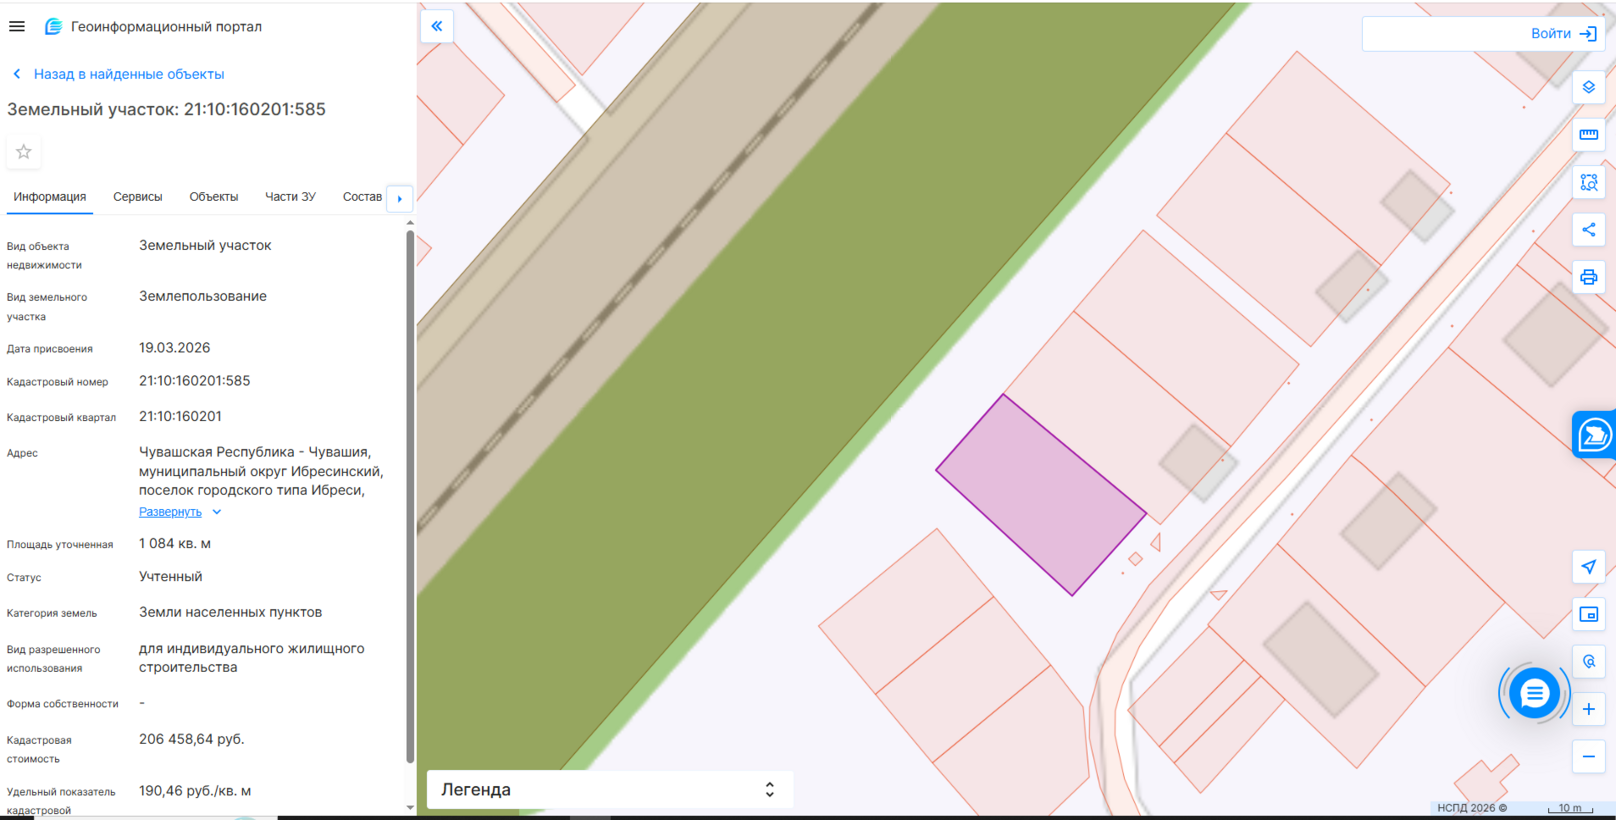This screenshot has width=1616, height=820.
Task: Click the Войти login button
Action: [x=1562, y=34]
